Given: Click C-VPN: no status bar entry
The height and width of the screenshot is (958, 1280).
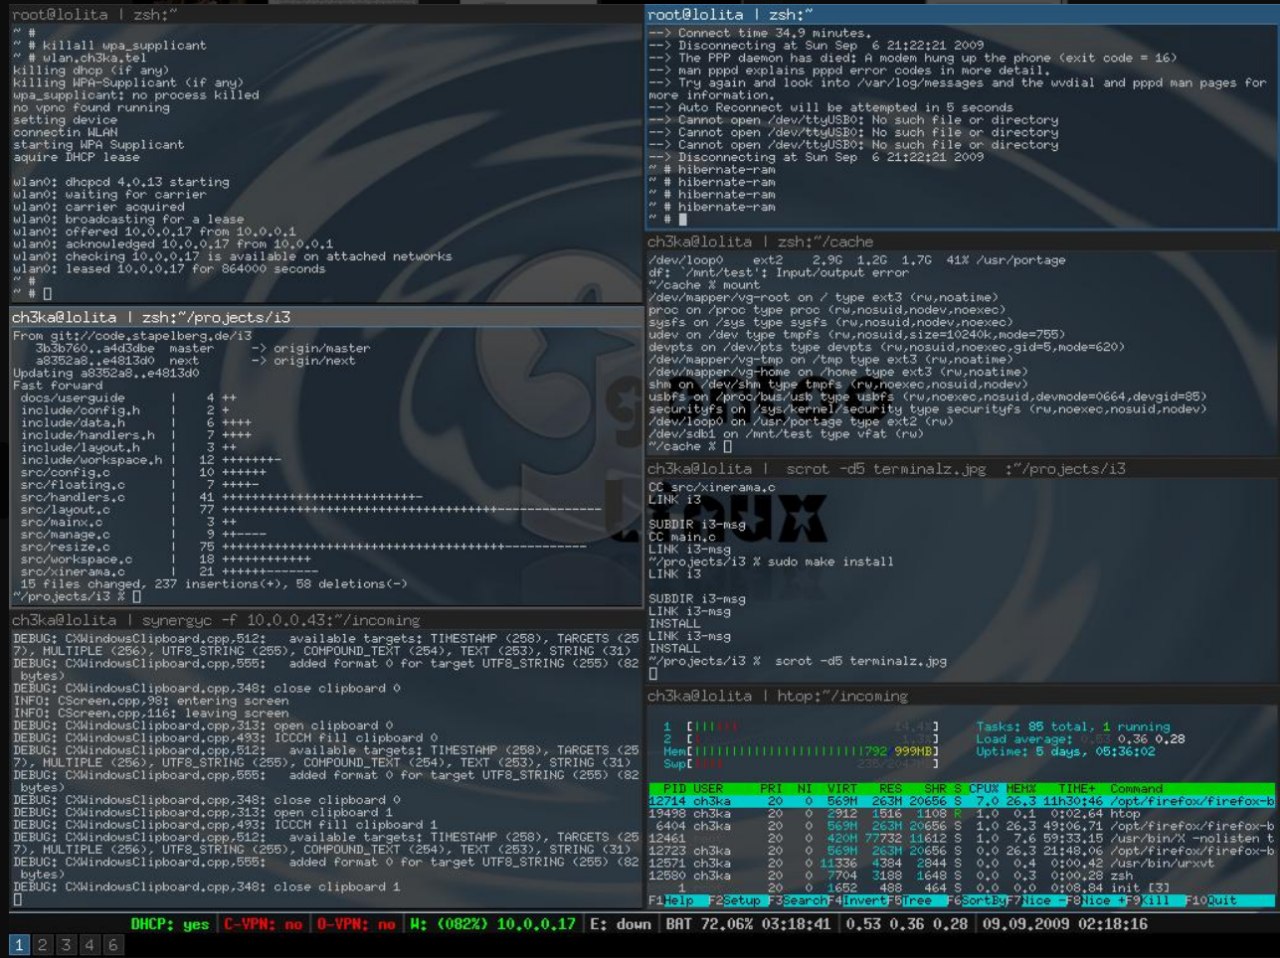Looking at the screenshot, I should 263,924.
